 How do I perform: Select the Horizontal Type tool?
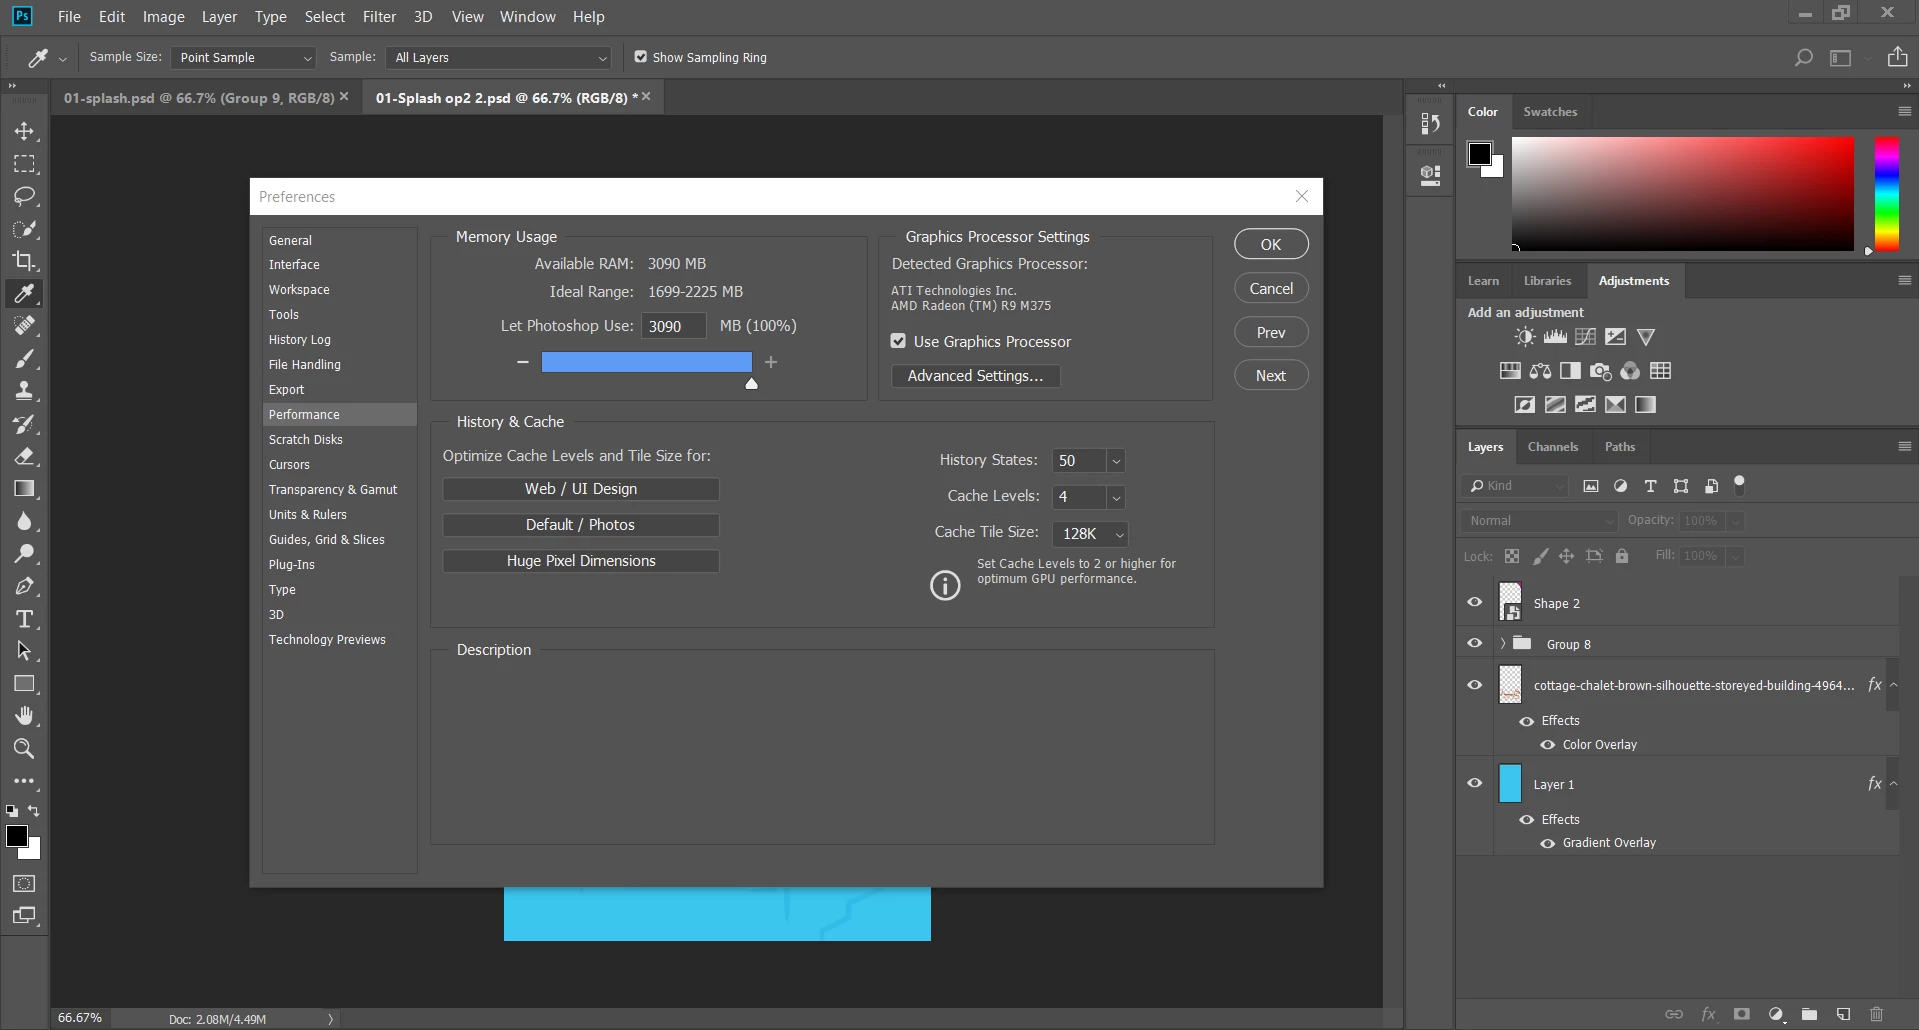tap(24, 619)
